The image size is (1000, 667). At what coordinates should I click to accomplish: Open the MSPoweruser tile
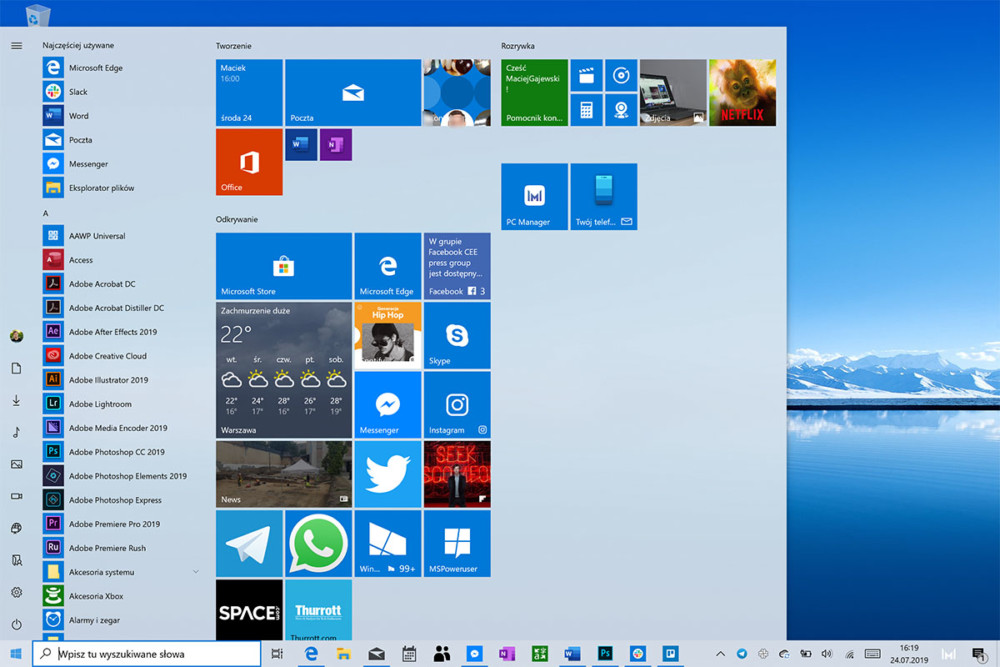pos(457,544)
